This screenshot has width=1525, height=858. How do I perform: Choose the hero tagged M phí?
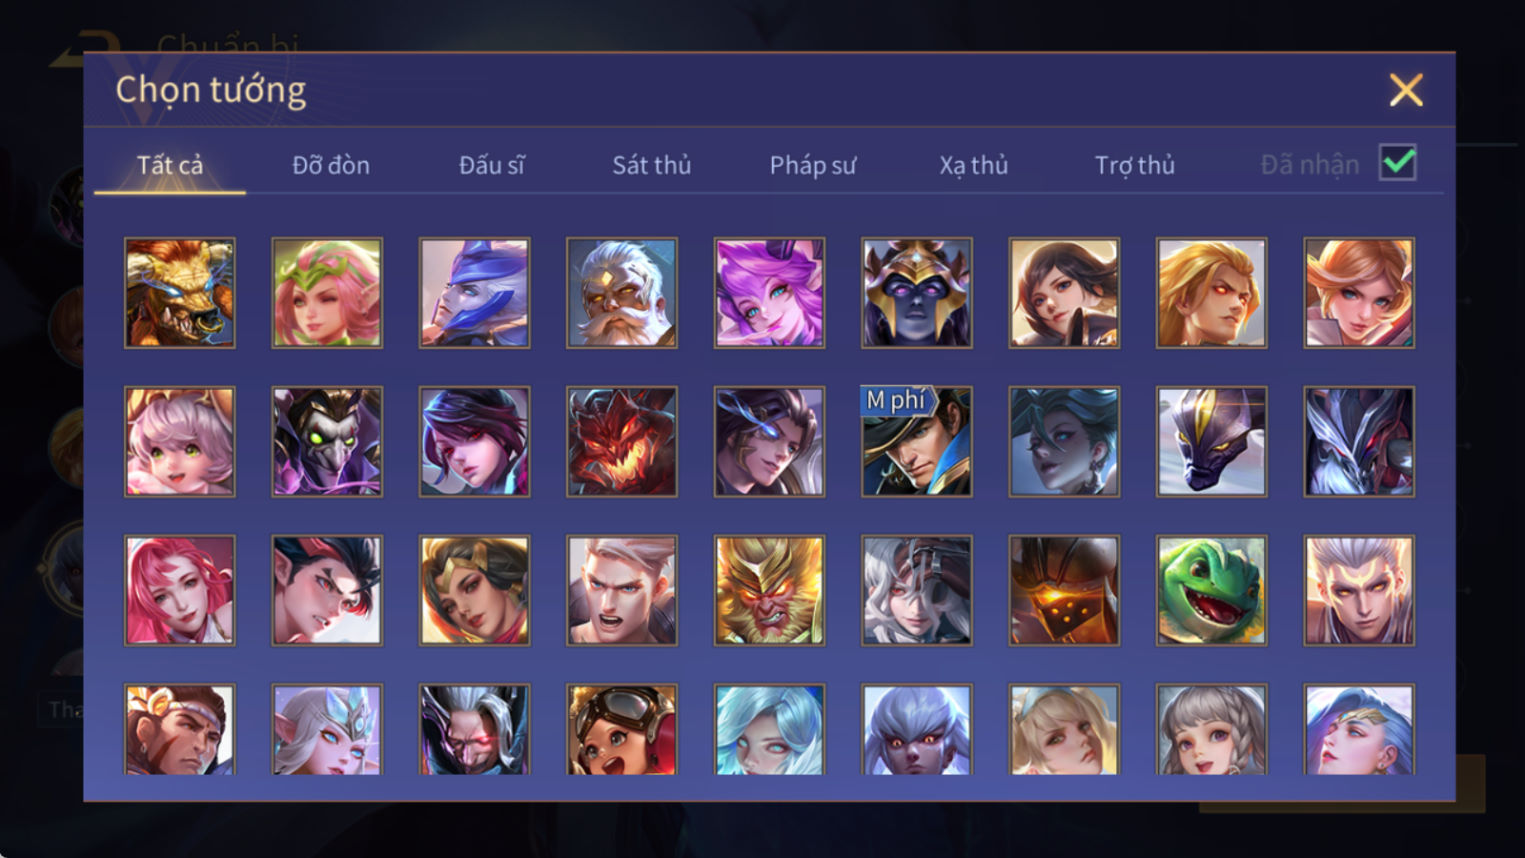click(x=917, y=442)
